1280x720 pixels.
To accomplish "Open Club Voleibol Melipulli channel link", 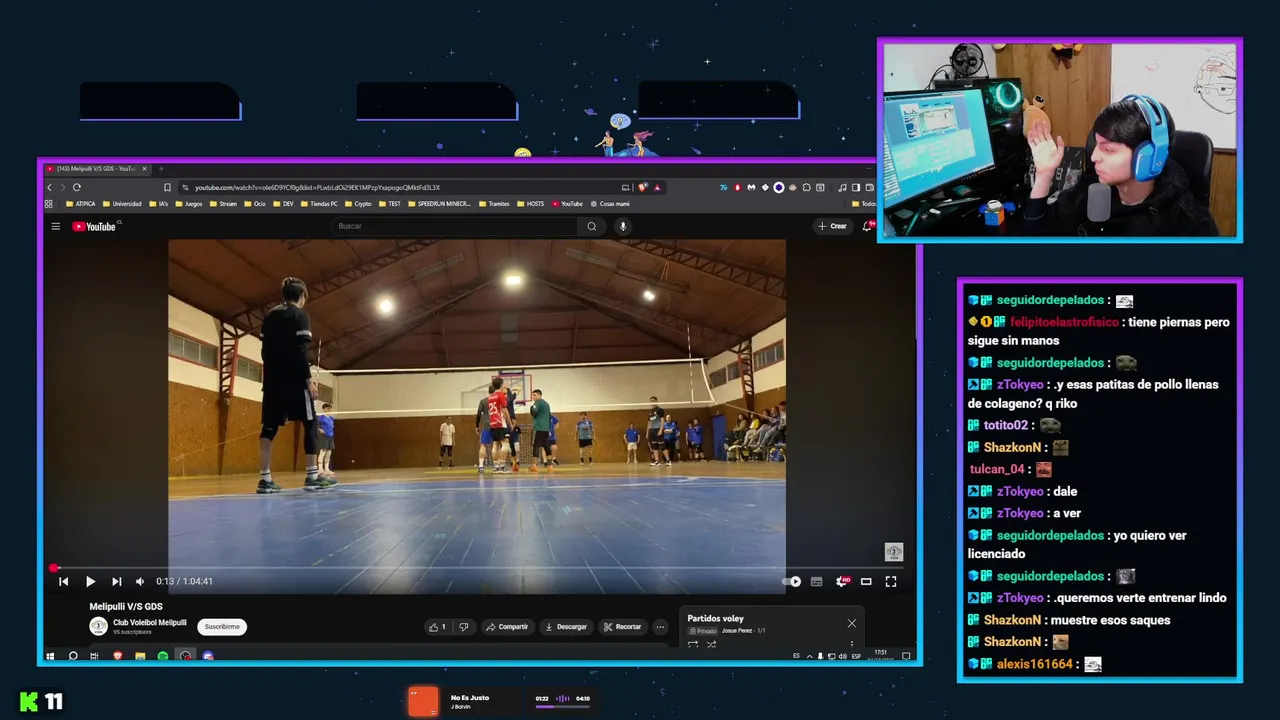I will tap(149, 623).
